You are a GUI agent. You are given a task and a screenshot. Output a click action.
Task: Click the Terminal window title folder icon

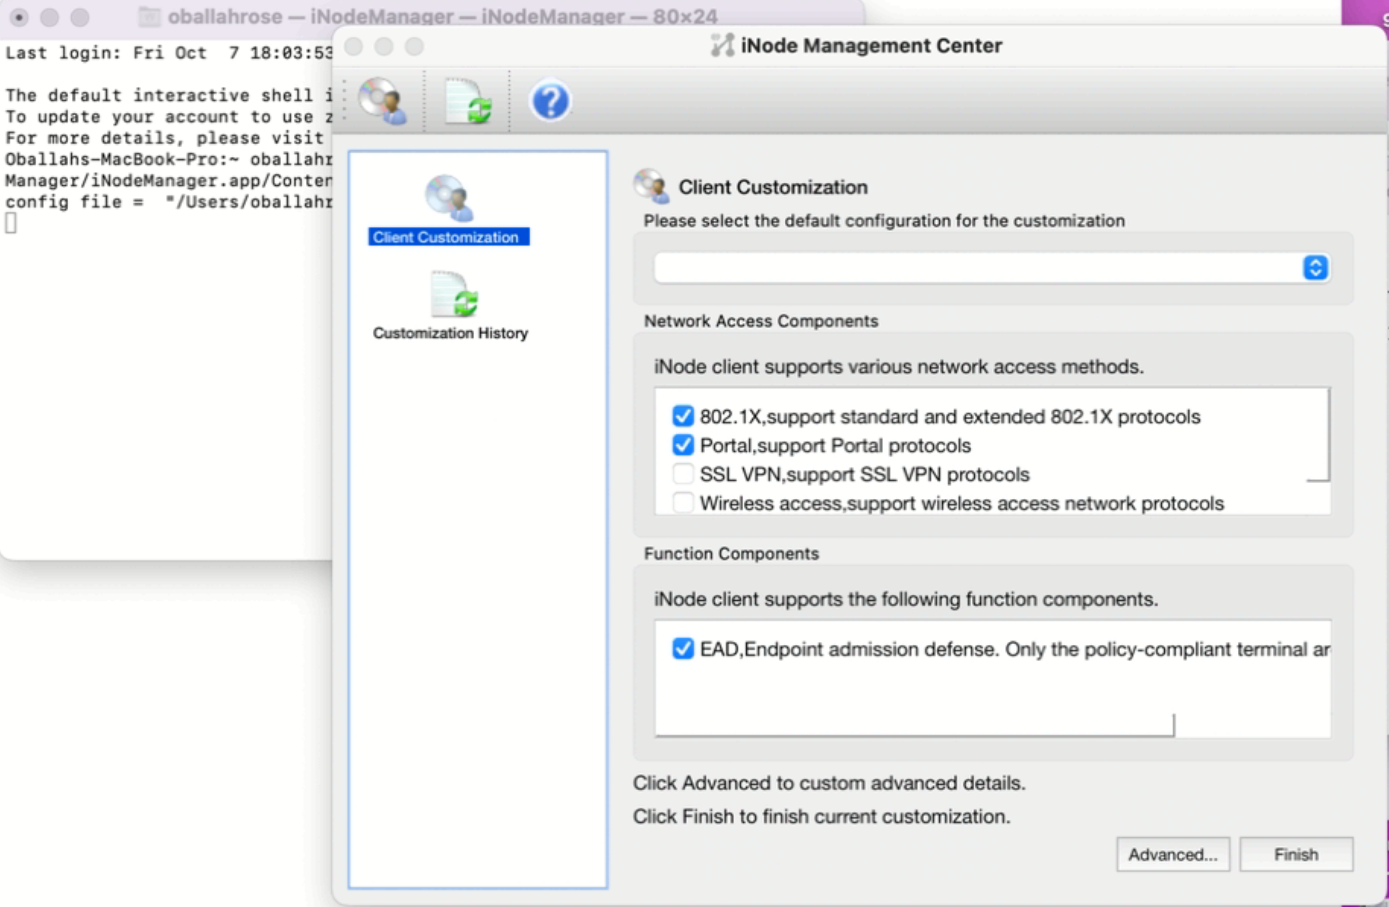click(149, 17)
